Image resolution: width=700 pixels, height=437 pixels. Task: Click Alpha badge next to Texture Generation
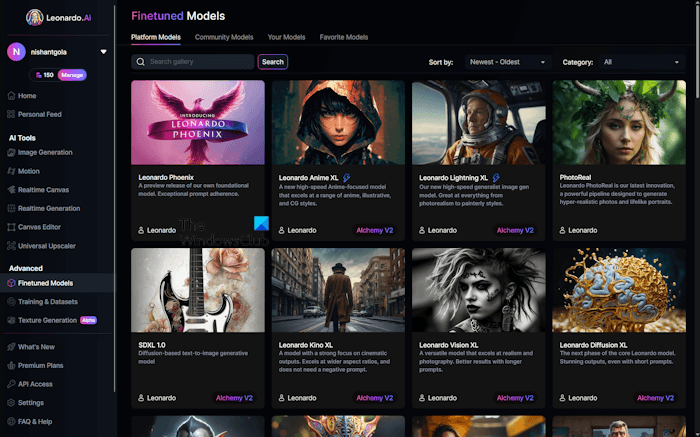click(x=88, y=320)
